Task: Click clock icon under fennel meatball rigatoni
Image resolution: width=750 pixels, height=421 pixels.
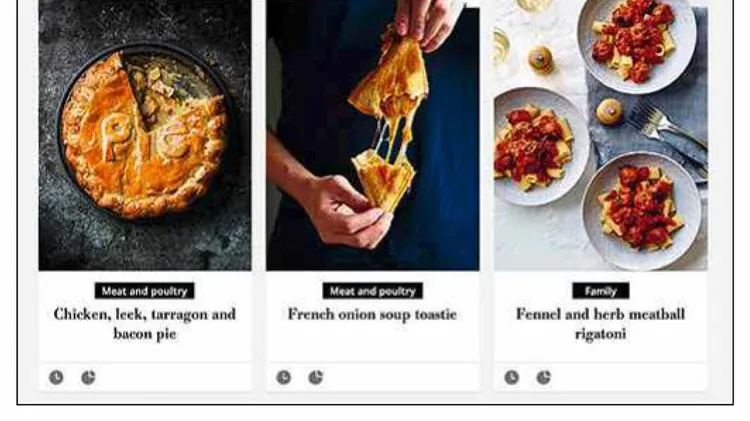Action: click(512, 377)
